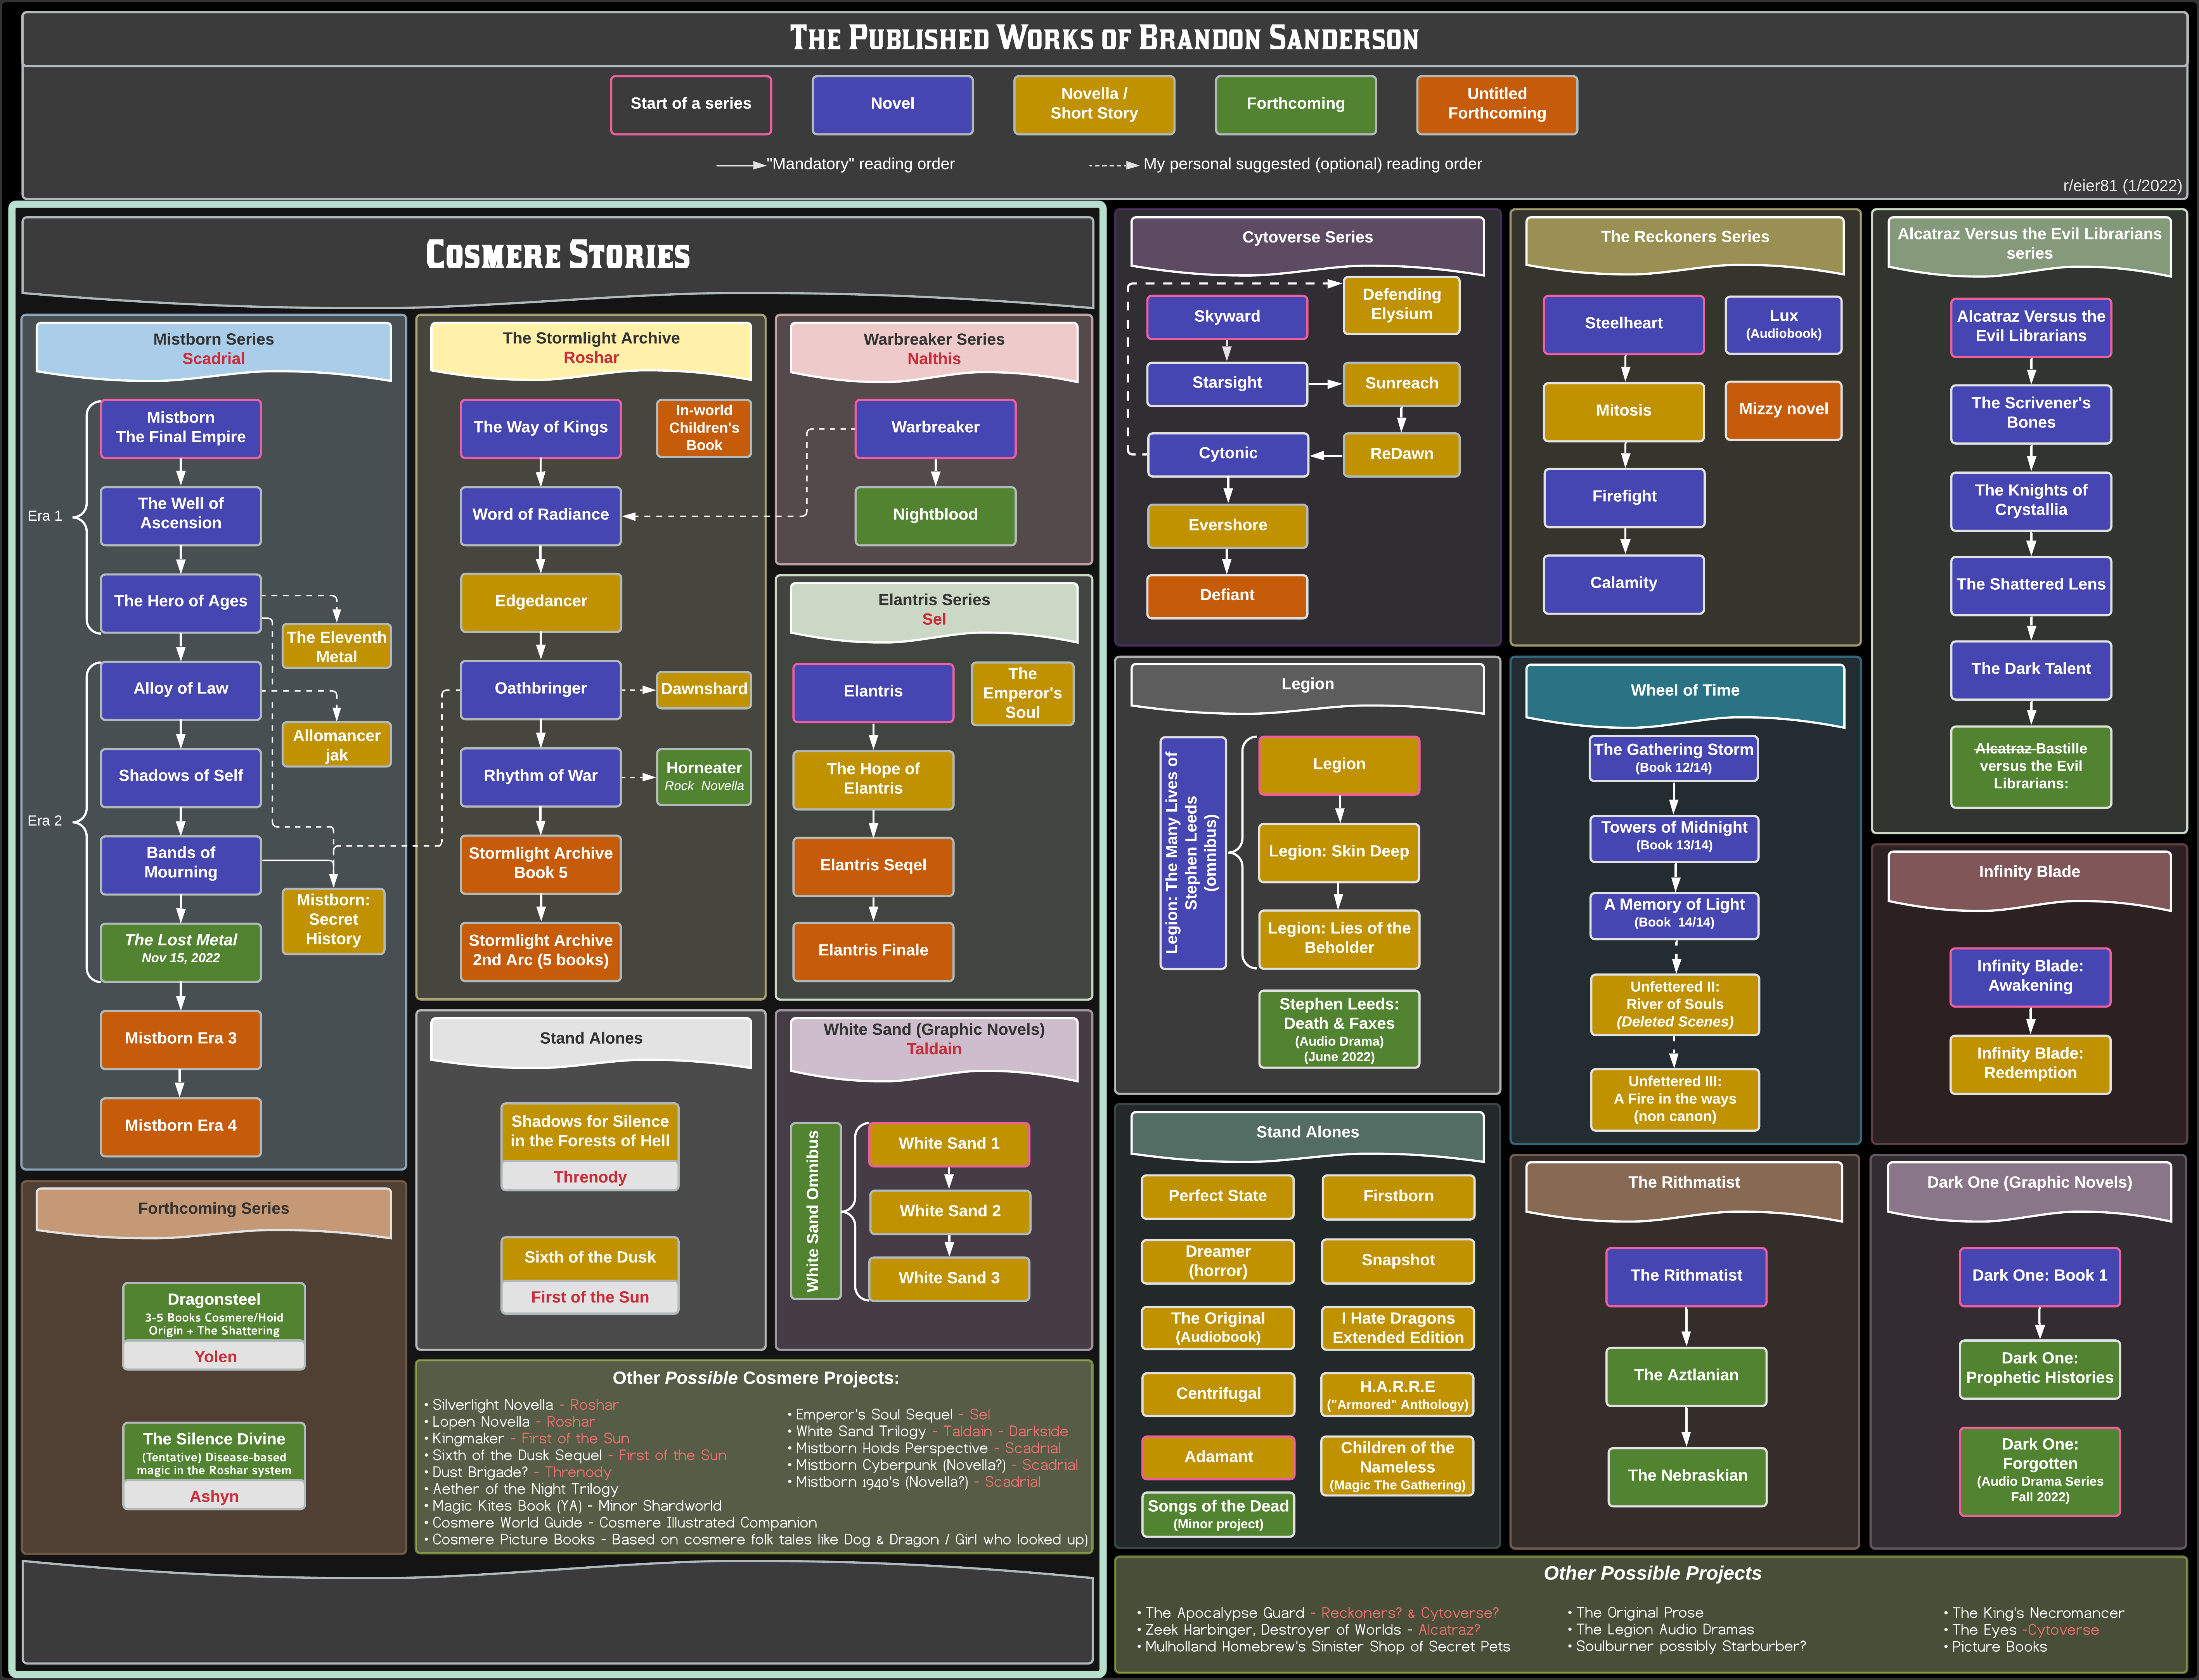Select the 'Infinity Blade: Awakening' box
The width and height of the screenshot is (2199, 1680).
coord(2030,976)
